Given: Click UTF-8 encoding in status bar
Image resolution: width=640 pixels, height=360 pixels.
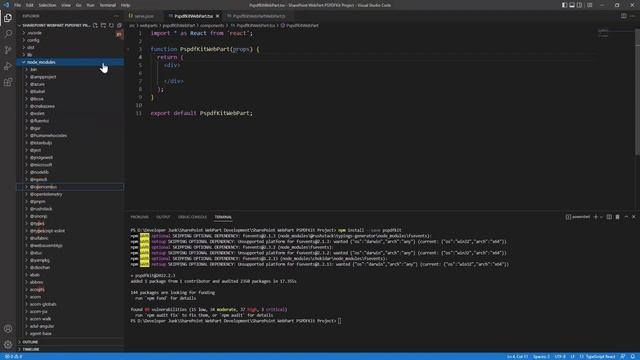Looking at the screenshot, I should [560, 356].
